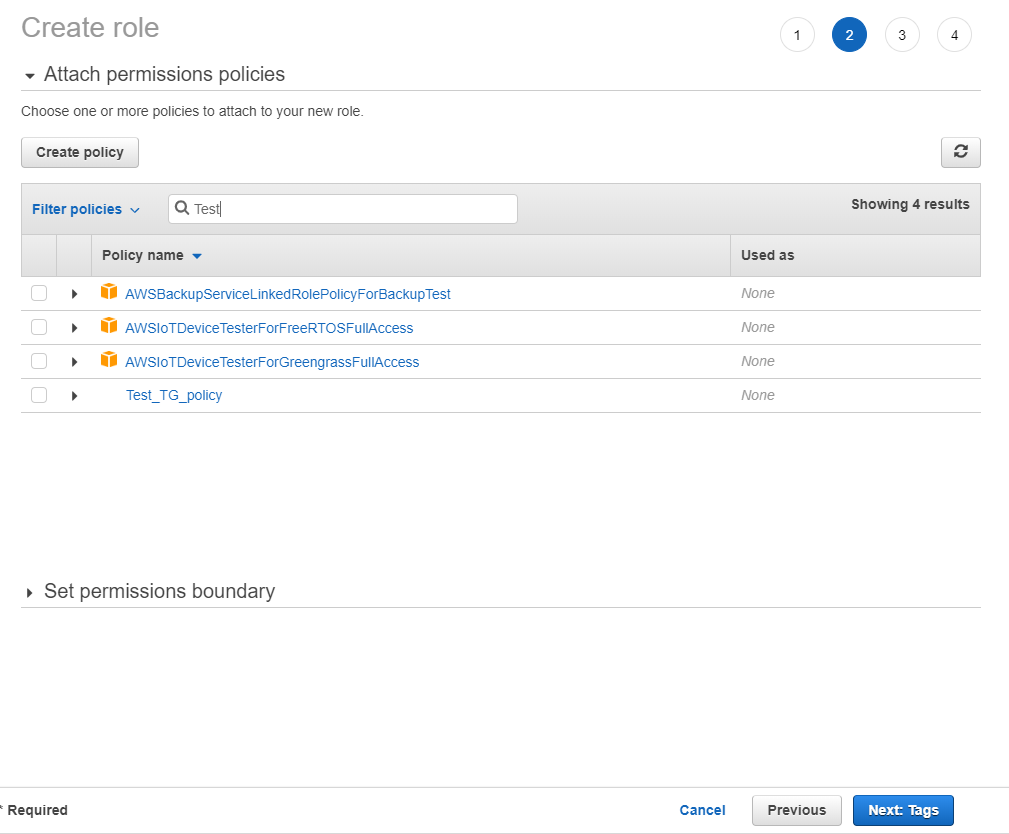This screenshot has width=1009, height=834.
Task: Expand details for AWSBackupServiceLinkedRolePolicyForBackupTest row
Action: [x=75, y=294]
